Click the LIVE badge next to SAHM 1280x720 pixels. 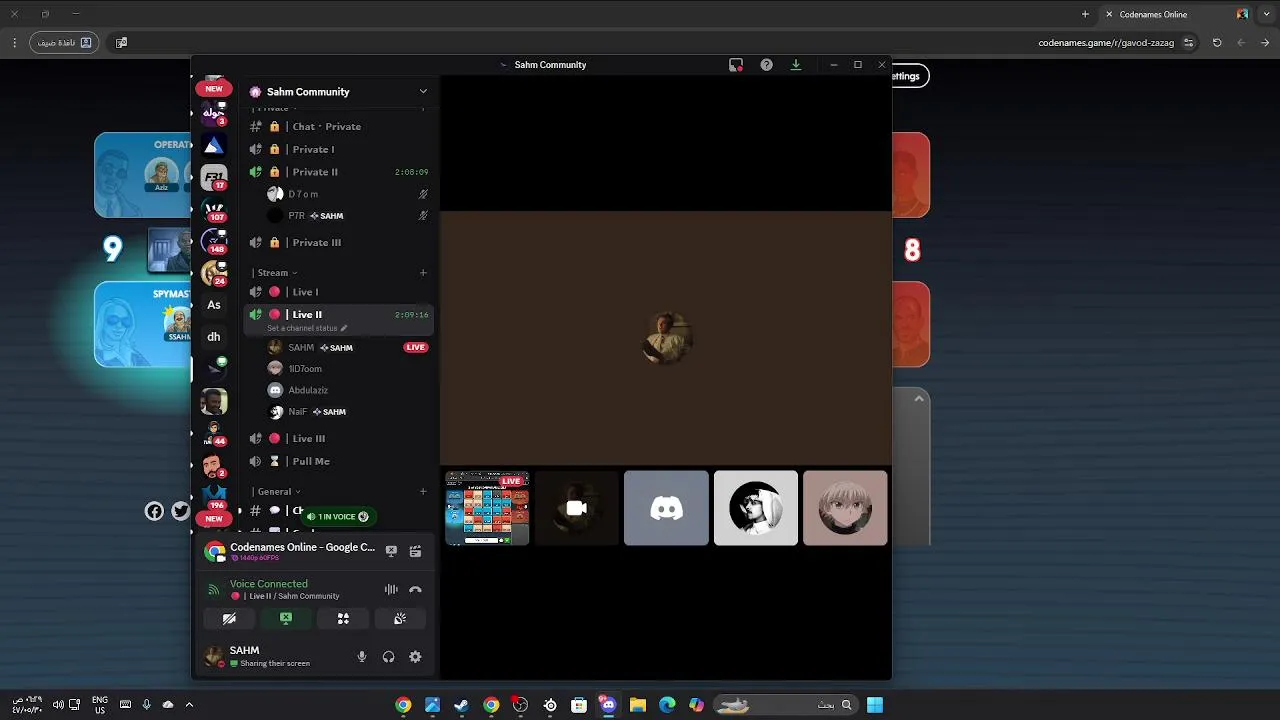416,348
